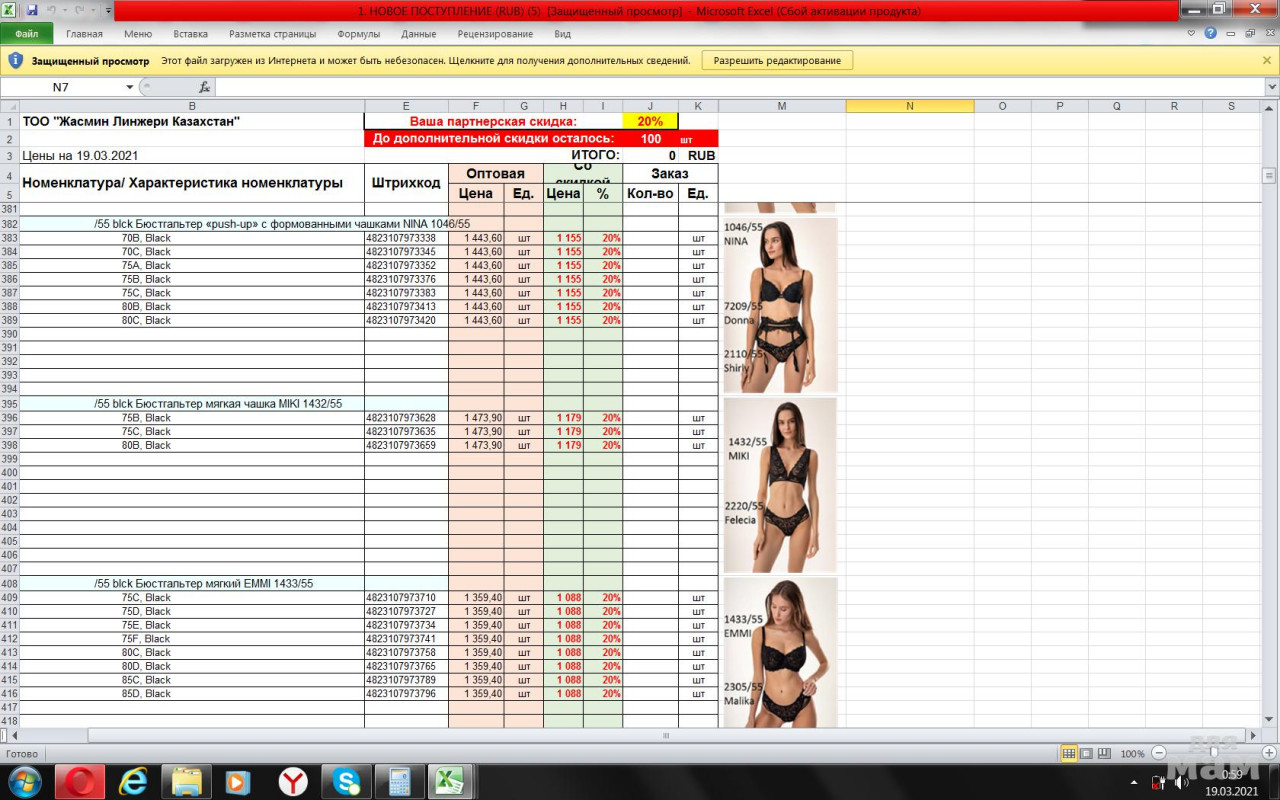Open Excel Help with the question mark icon
The height and width of the screenshot is (800, 1280).
(1211, 33)
